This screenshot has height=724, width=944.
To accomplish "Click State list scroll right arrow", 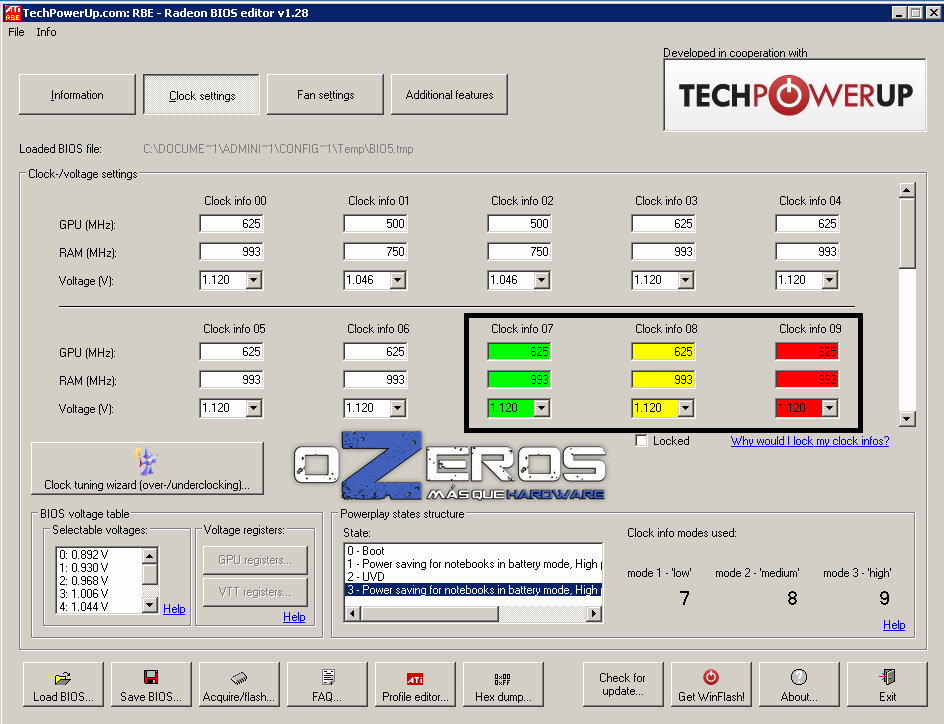I will coord(594,613).
